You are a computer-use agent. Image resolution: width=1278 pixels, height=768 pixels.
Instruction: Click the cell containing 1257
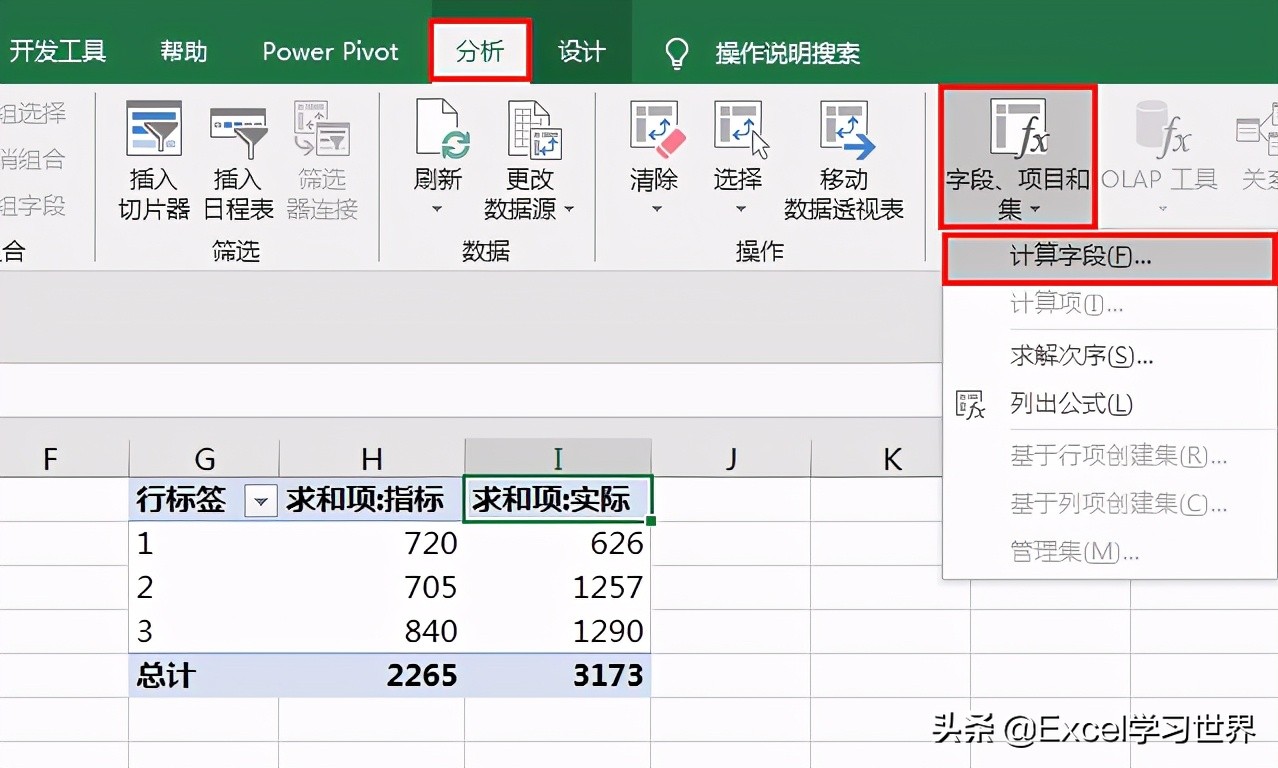(x=558, y=587)
